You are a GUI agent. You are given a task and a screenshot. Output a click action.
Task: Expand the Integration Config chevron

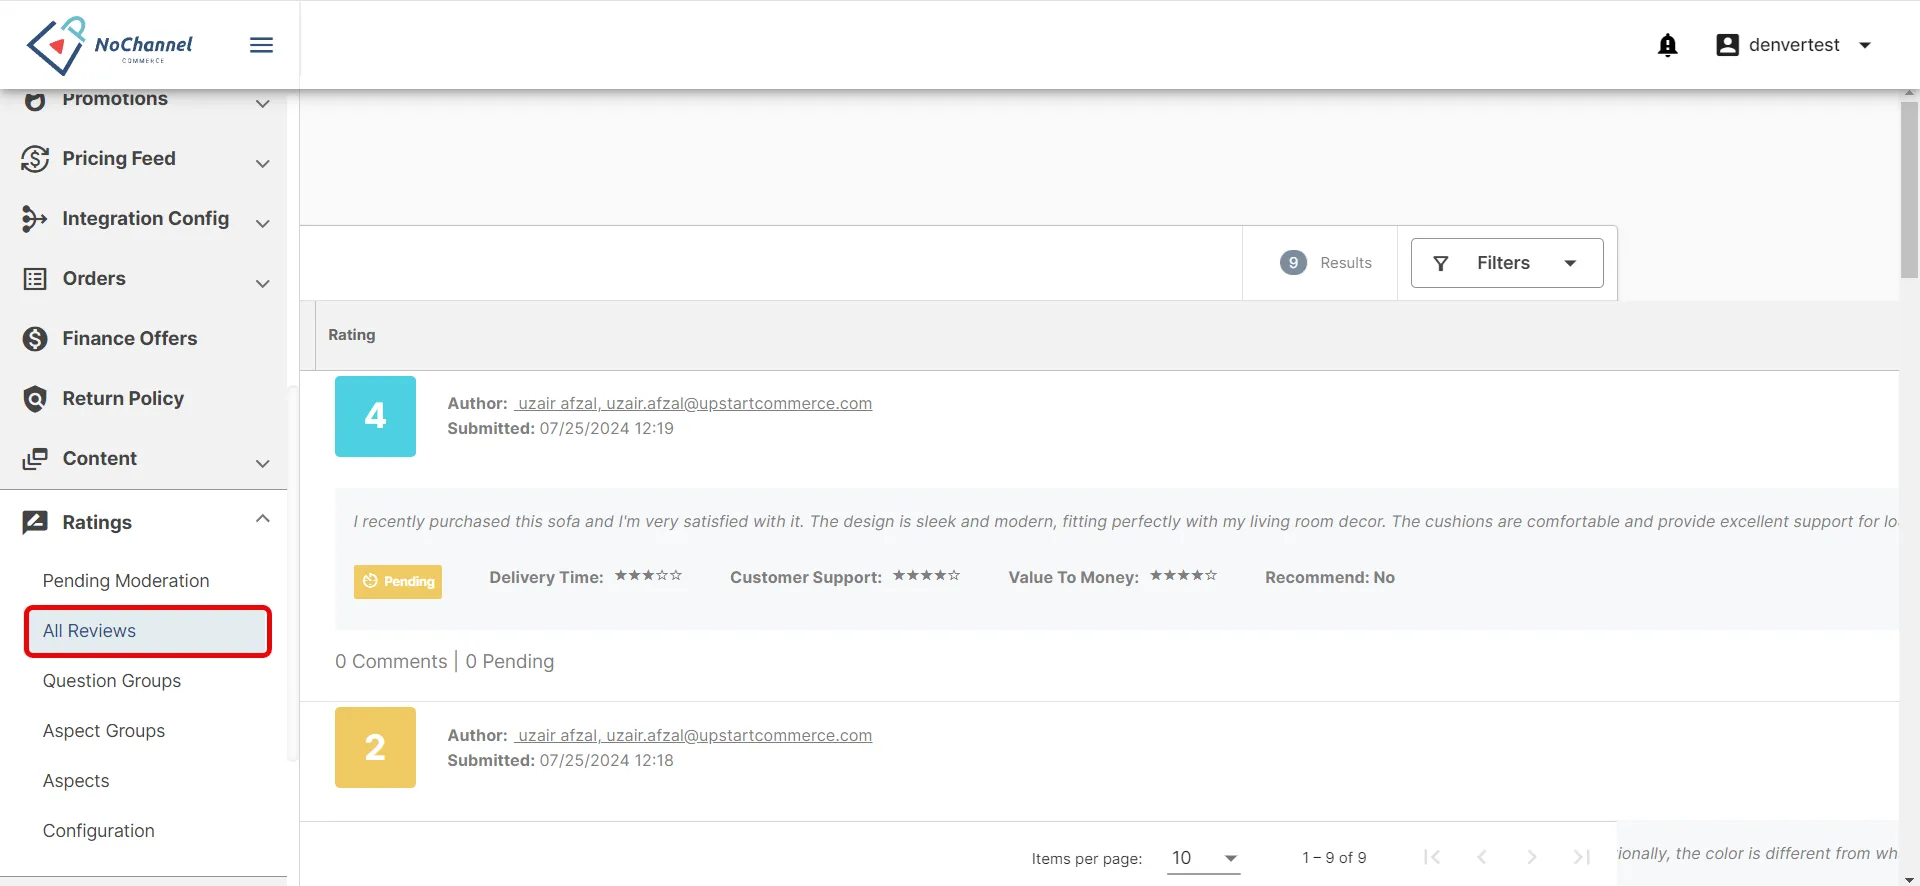point(263,223)
